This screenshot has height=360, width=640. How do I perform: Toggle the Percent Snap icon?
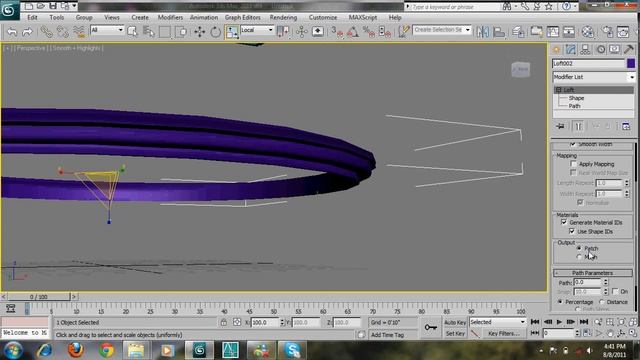click(x=369, y=31)
